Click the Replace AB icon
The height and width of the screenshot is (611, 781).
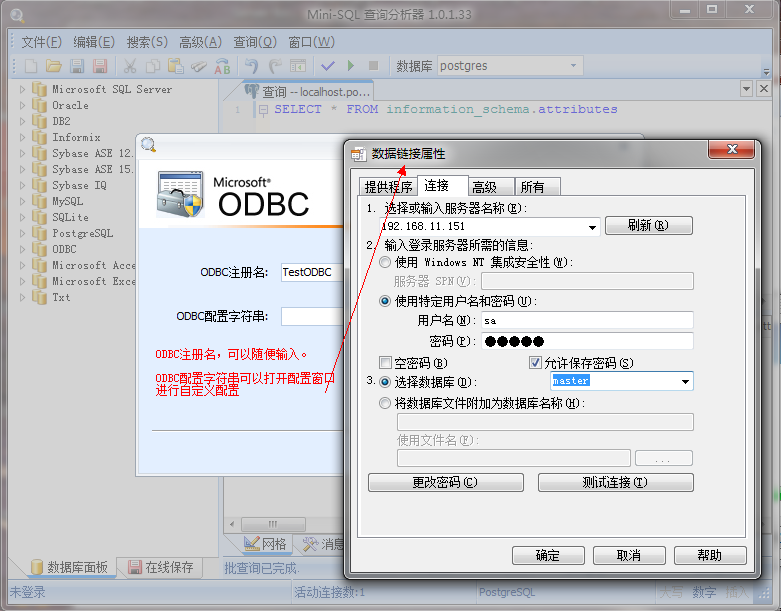222,66
